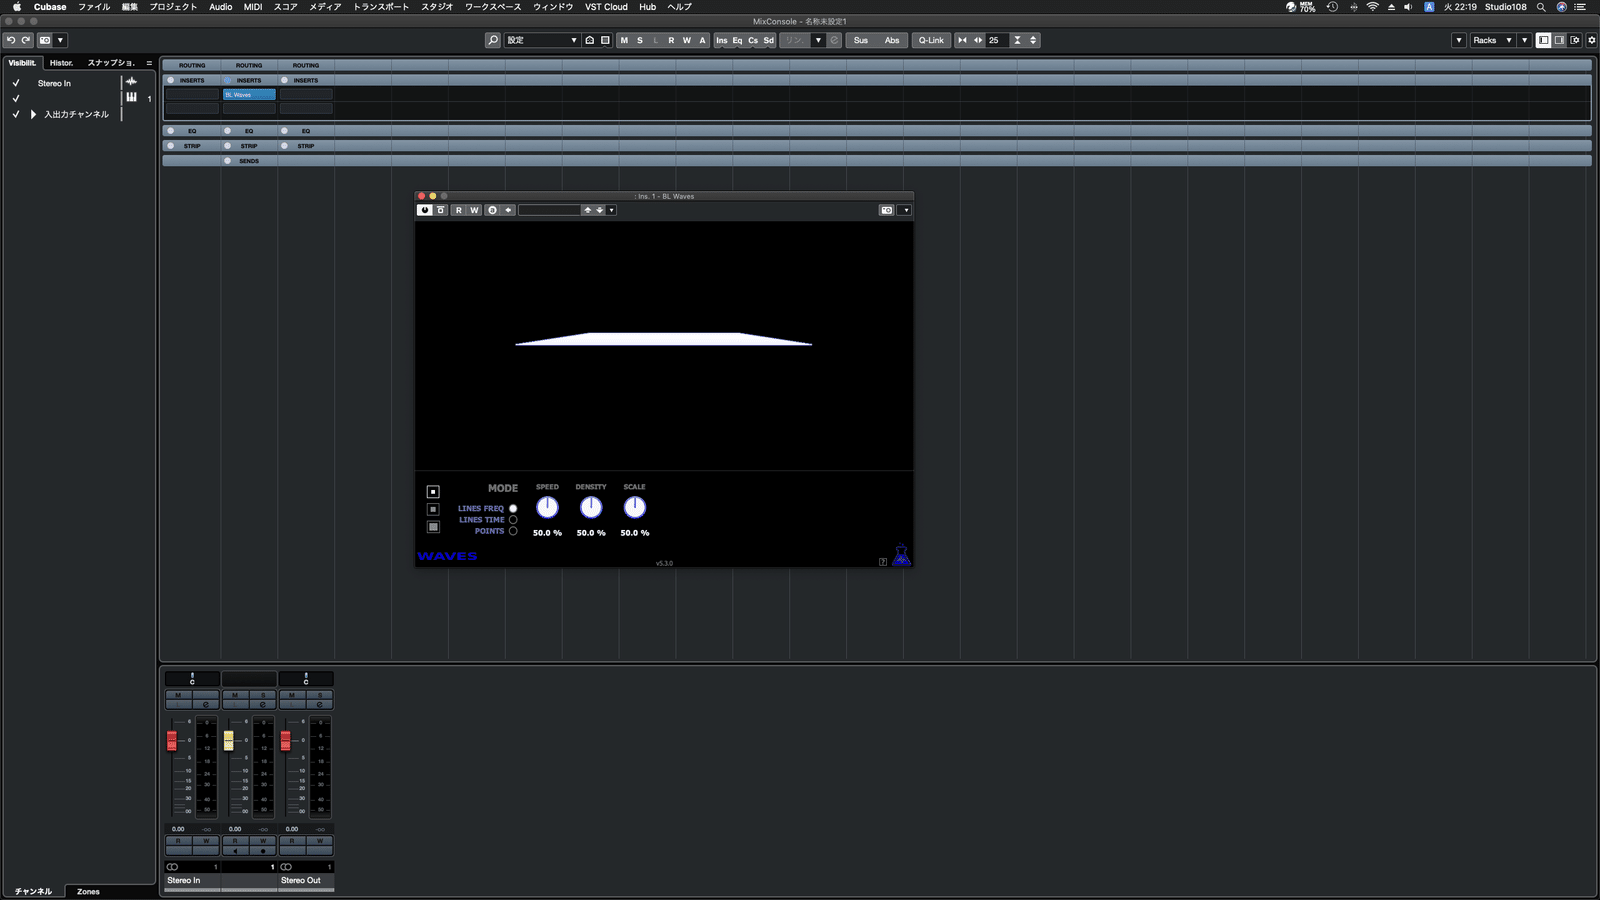Image resolution: width=1600 pixels, height=900 pixels.
Task: Click plugin bypass icon in BL Waves window
Action: click(440, 210)
